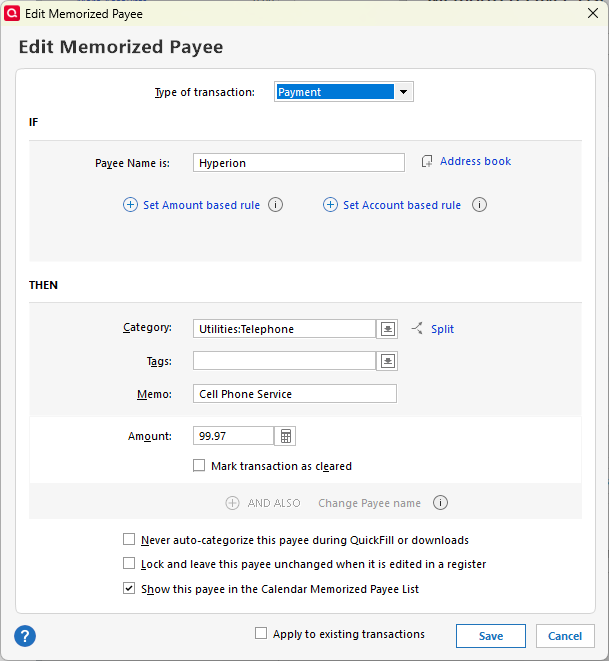Image resolution: width=609 pixels, height=661 pixels.
Task: Enable Mark transaction as cleared
Action: coord(200,466)
